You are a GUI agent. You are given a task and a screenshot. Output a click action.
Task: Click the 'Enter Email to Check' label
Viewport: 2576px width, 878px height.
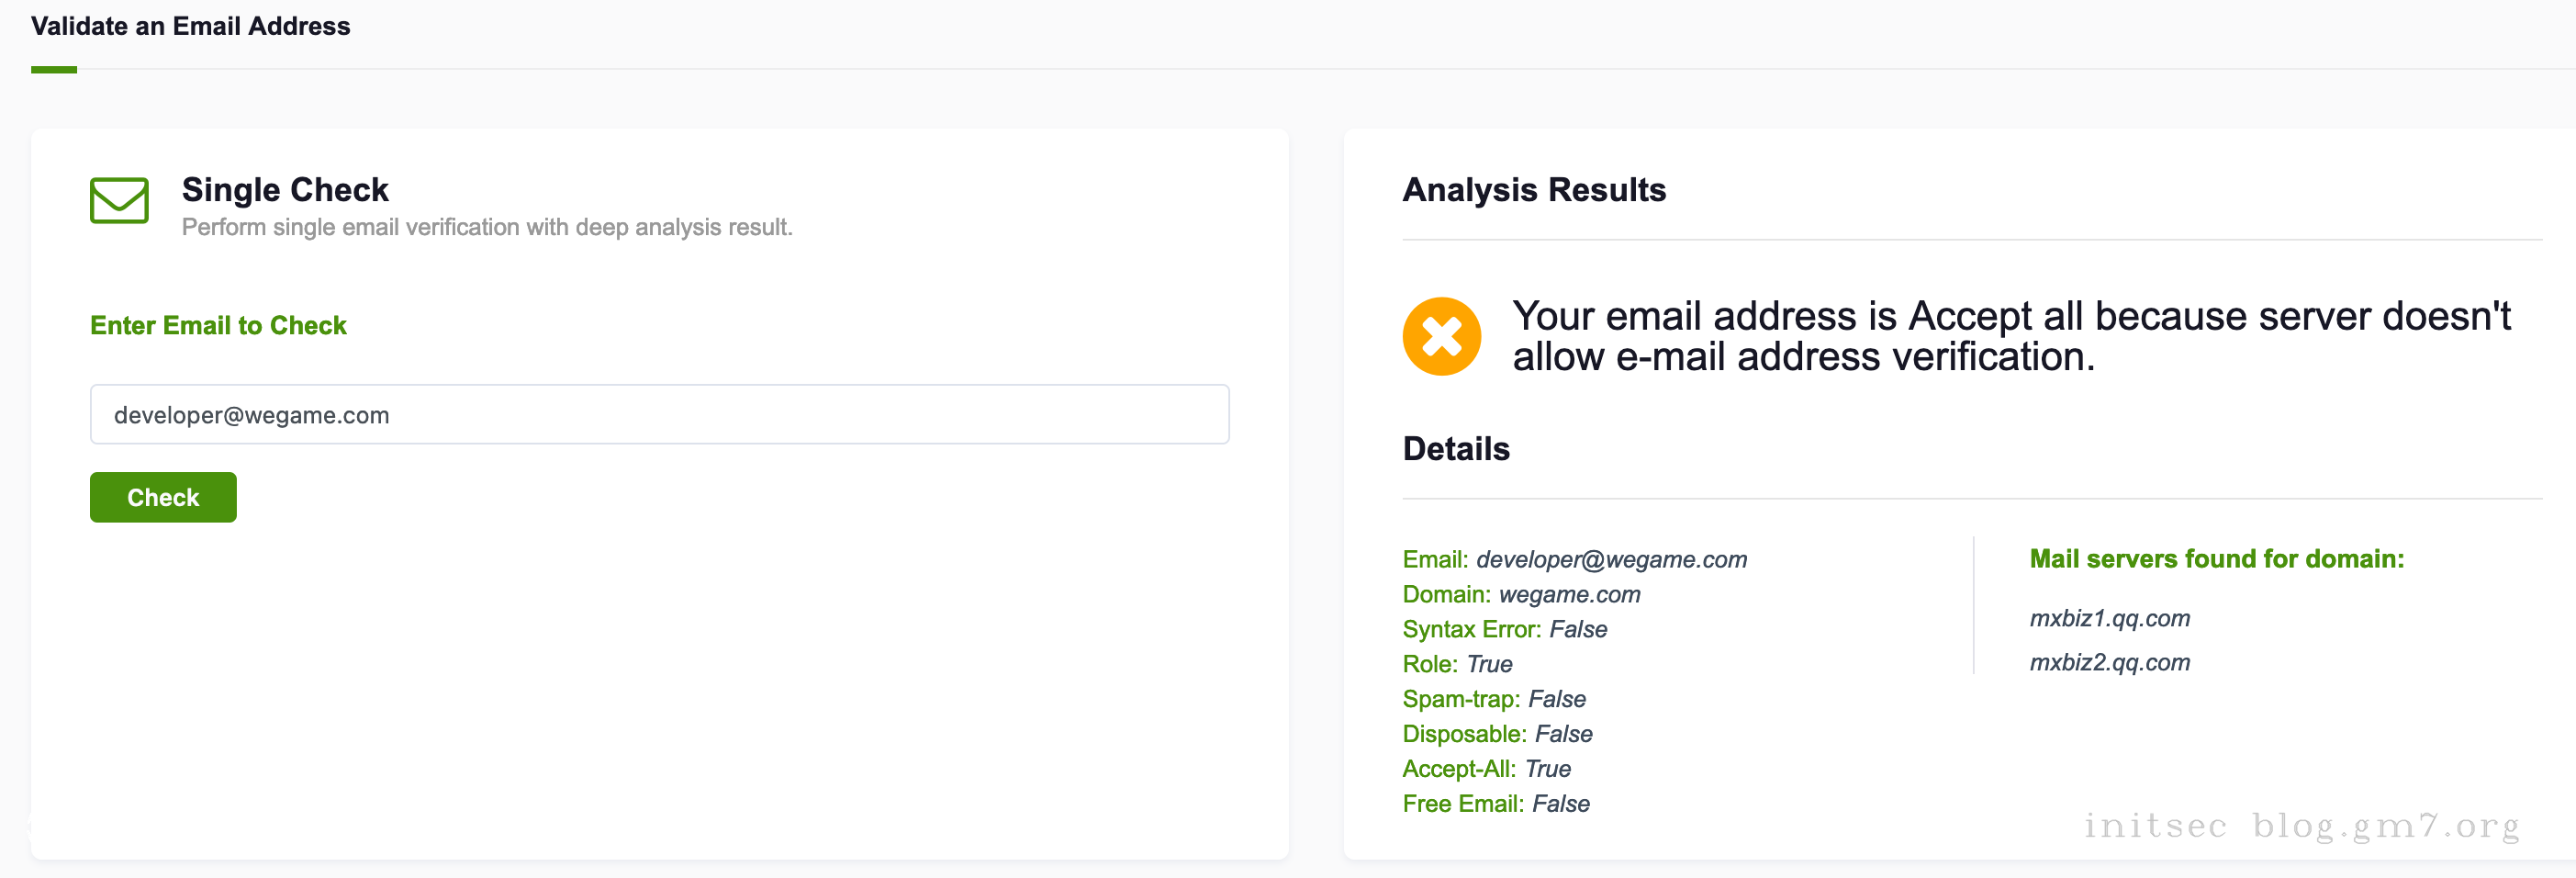[218, 325]
